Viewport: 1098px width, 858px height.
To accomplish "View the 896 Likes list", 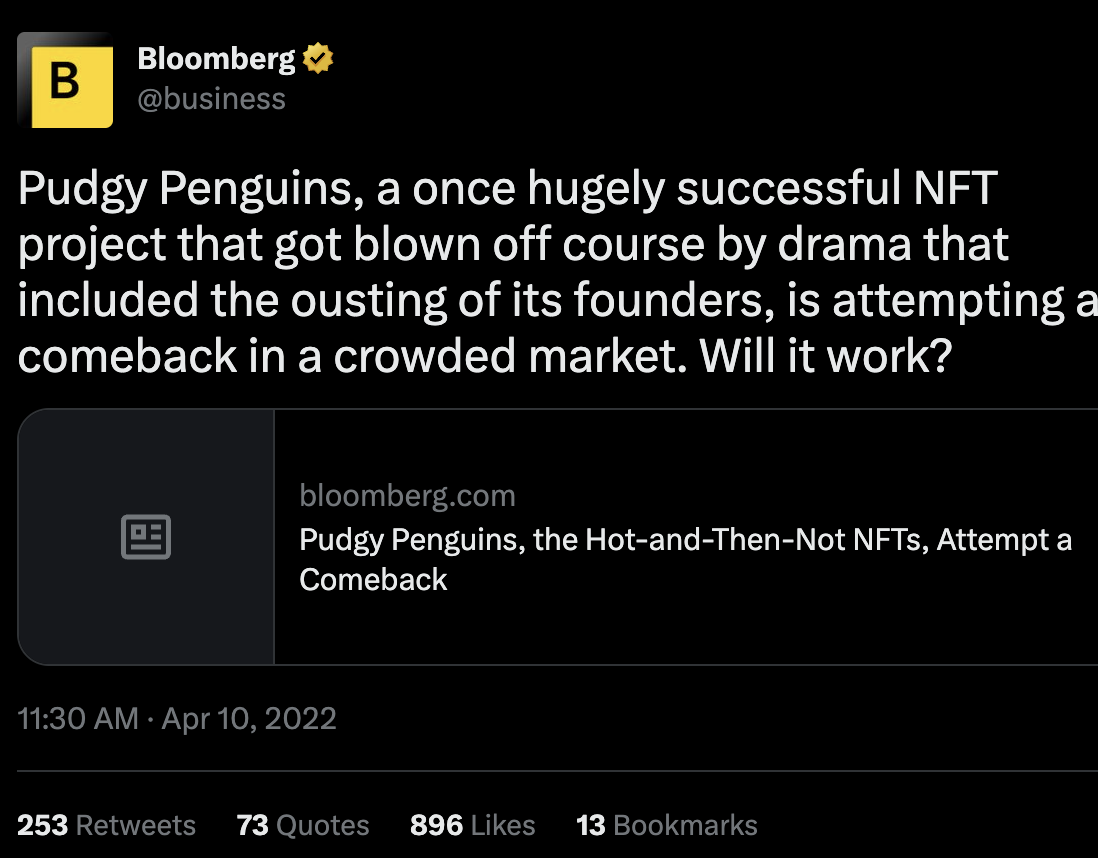I will click(472, 825).
